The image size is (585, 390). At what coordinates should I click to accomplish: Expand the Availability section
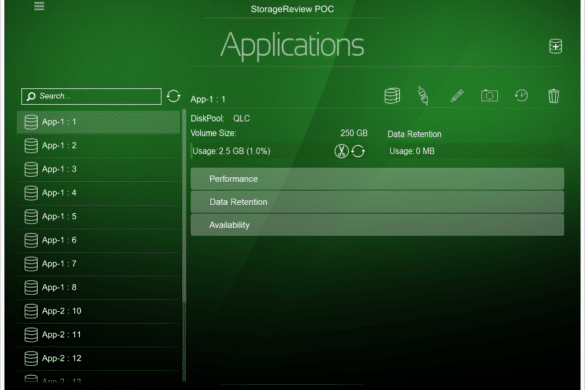click(377, 225)
